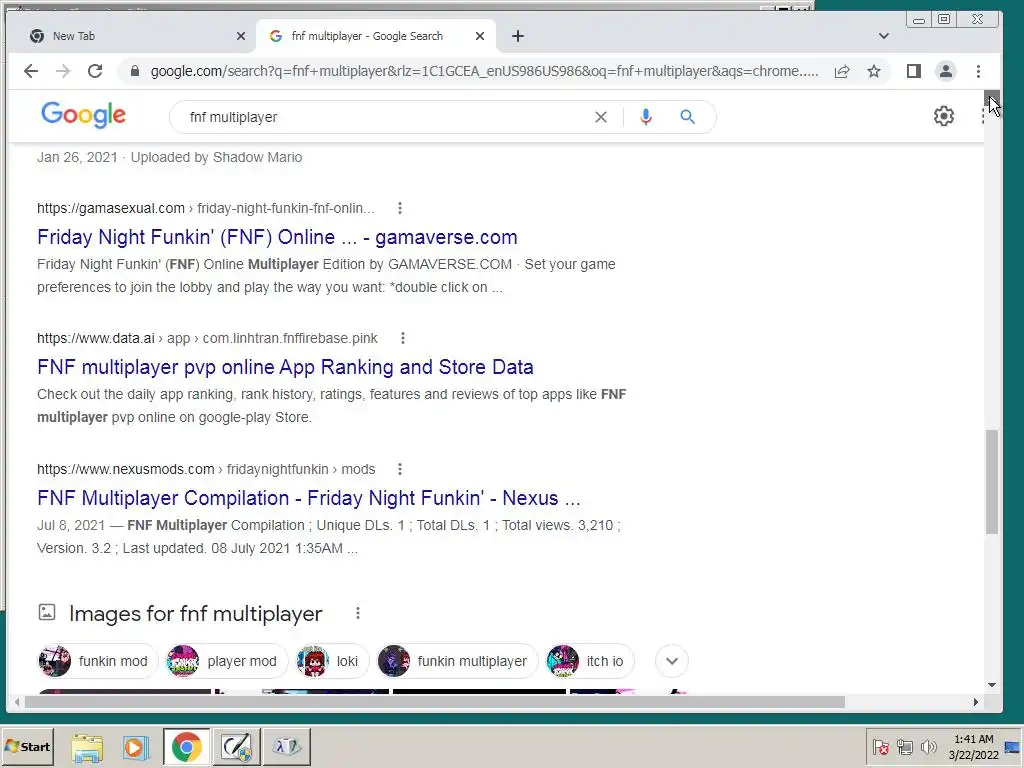Filter images by funkin multiplayer
This screenshot has width=1024, height=768.
(x=456, y=661)
